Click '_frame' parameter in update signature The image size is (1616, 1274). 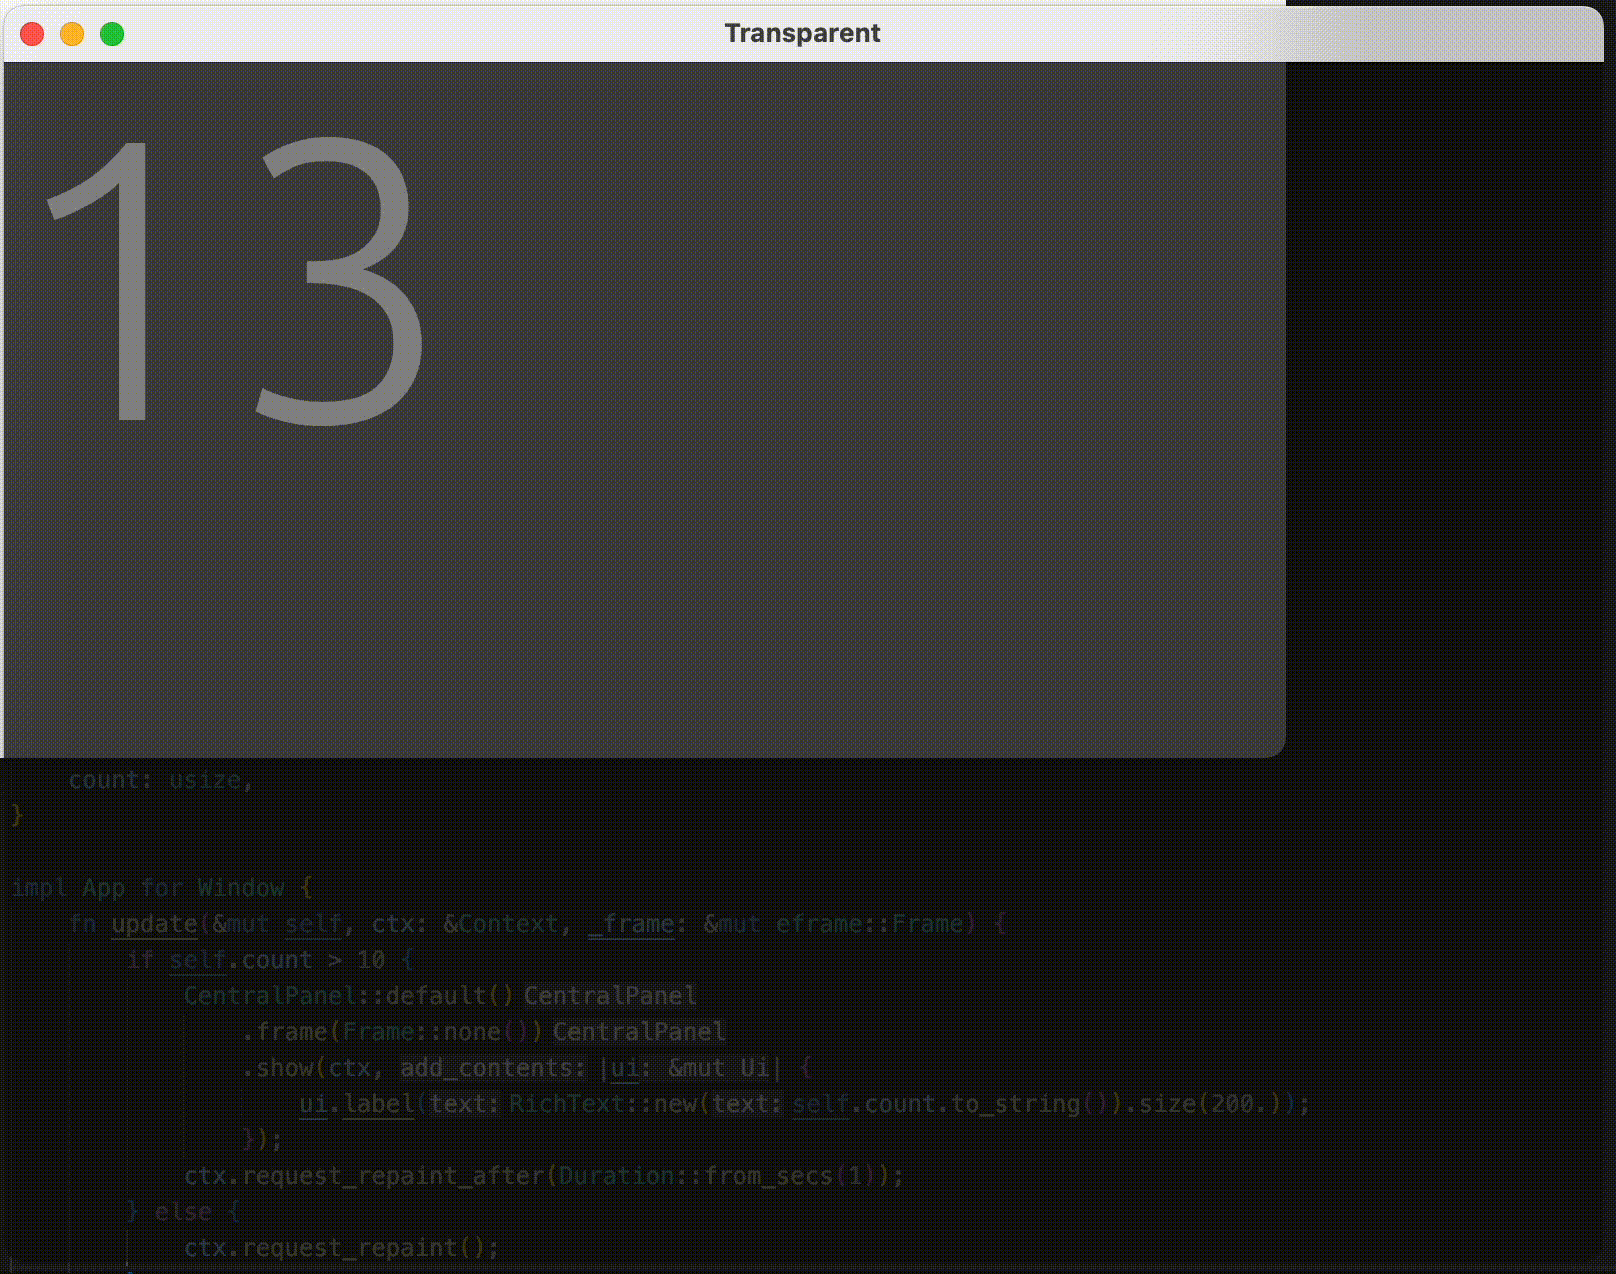coord(631,924)
